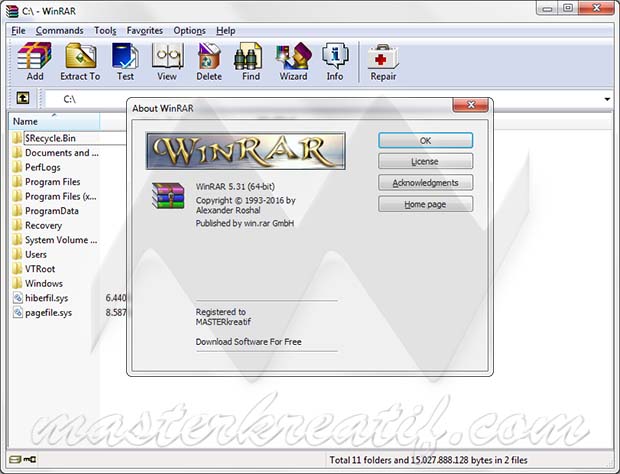Click the Delete toolbar icon
Image resolution: width=620 pixels, height=474 pixels.
(209, 61)
